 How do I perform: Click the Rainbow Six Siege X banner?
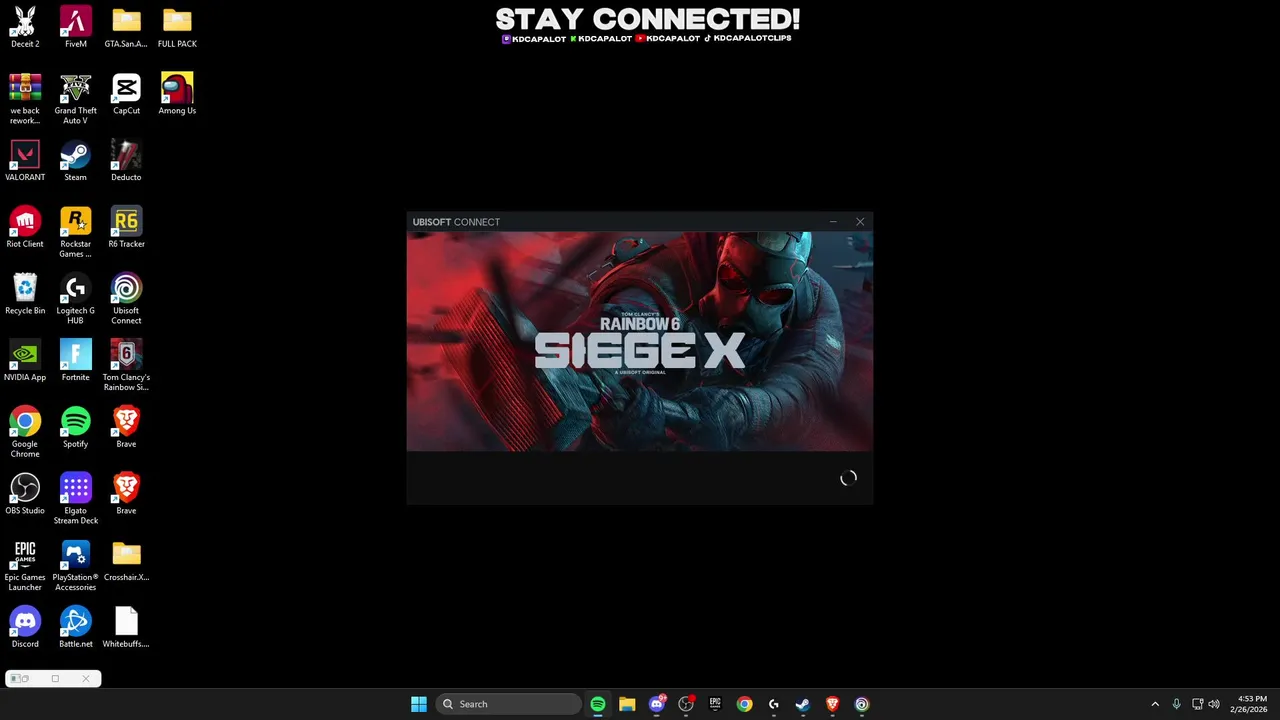640,342
